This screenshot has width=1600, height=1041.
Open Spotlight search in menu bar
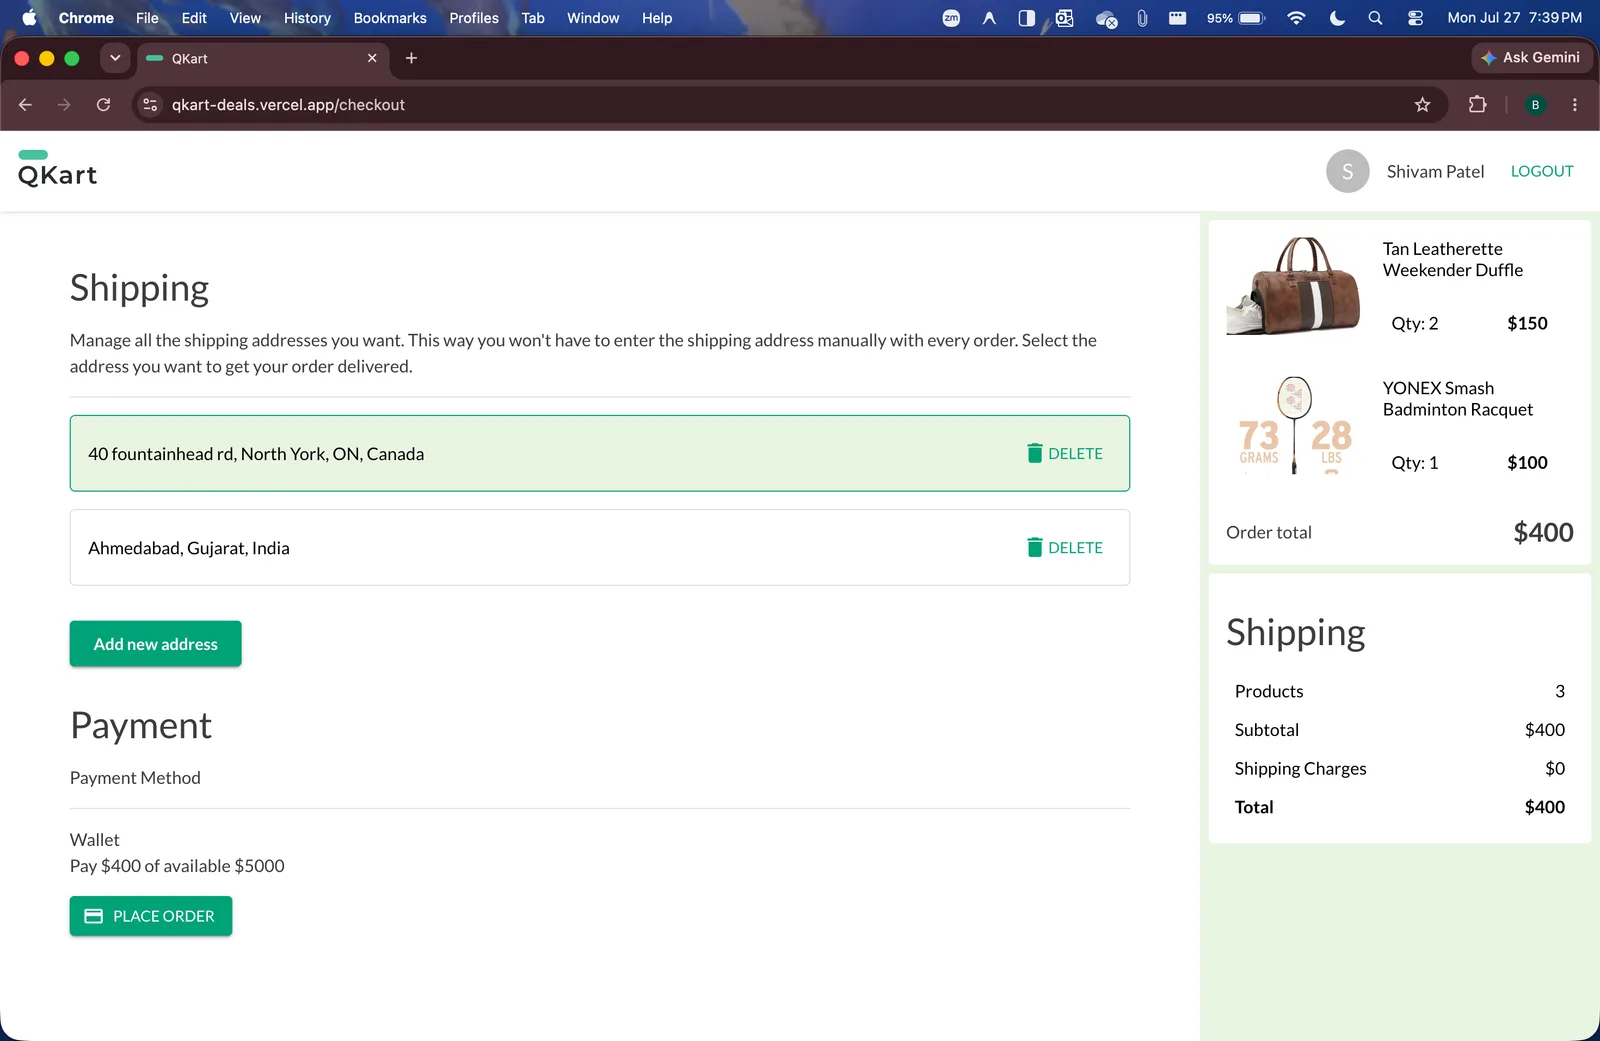pos(1375,18)
